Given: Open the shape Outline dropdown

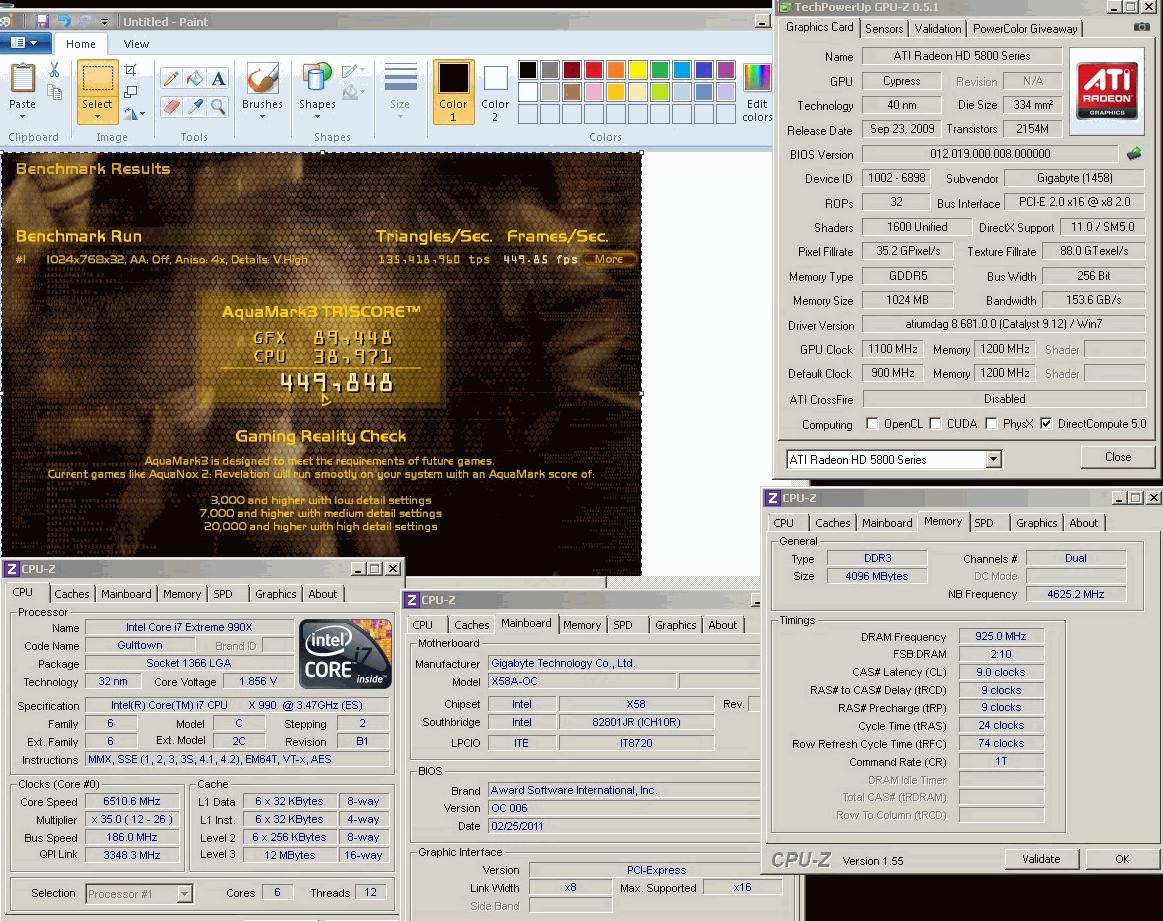Looking at the screenshot, I should pos(354,71).
